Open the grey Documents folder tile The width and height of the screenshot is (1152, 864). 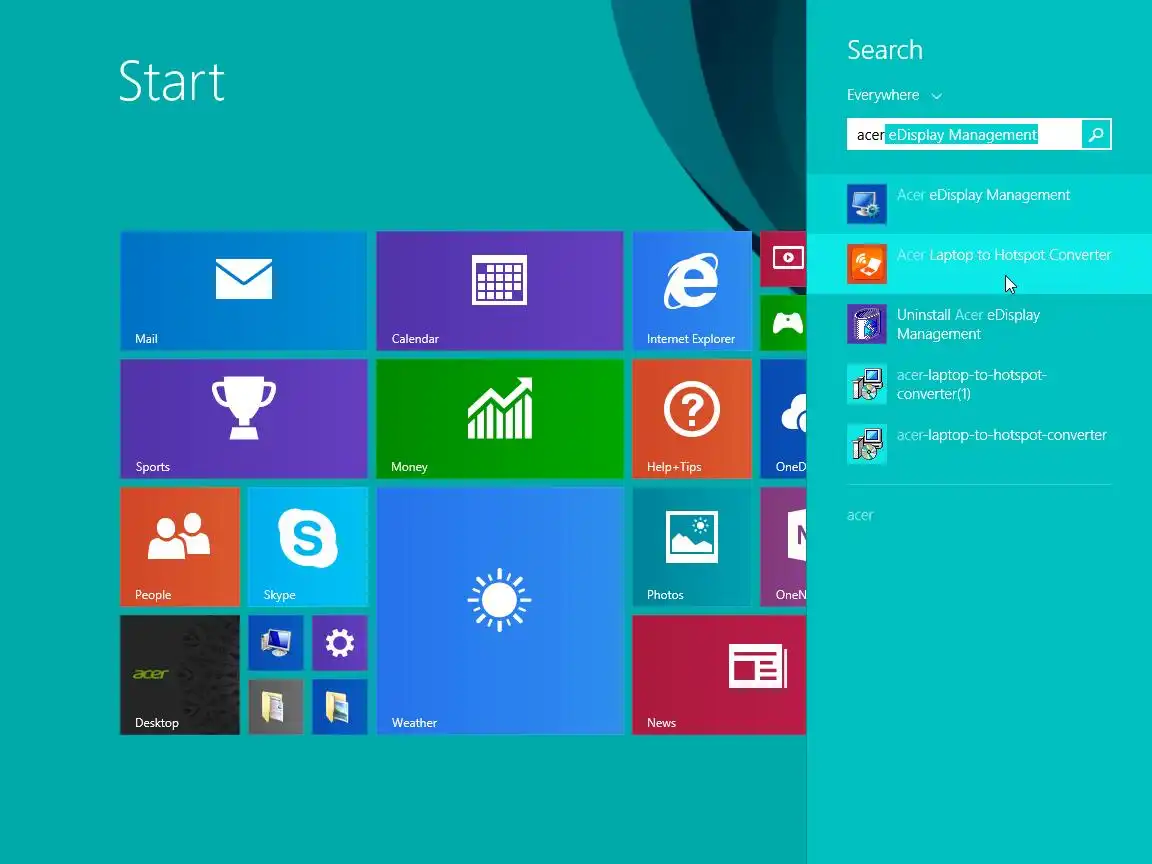(276, 707)
